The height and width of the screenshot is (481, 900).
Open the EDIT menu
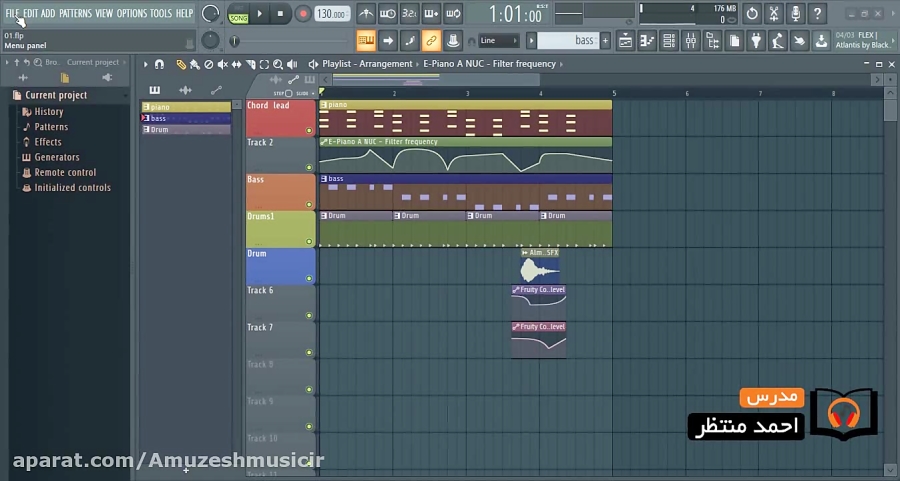point(30,13)
